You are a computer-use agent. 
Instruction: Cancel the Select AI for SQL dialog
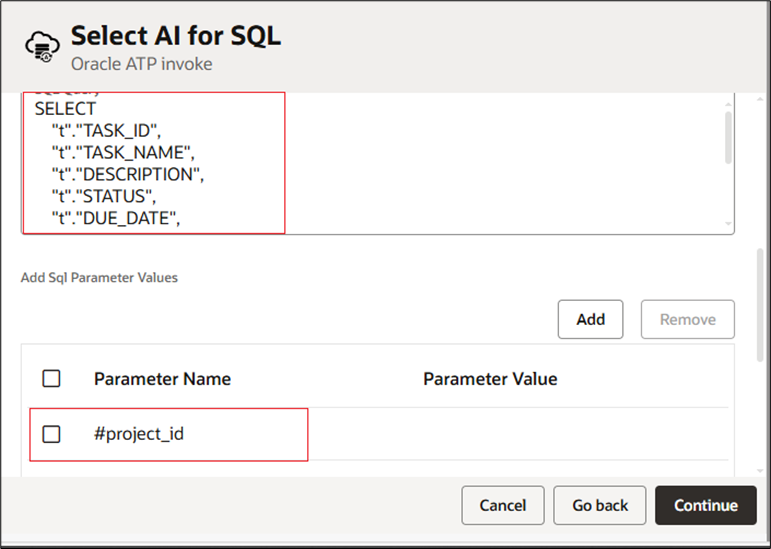pyautogui.click(x=502, y=505)
